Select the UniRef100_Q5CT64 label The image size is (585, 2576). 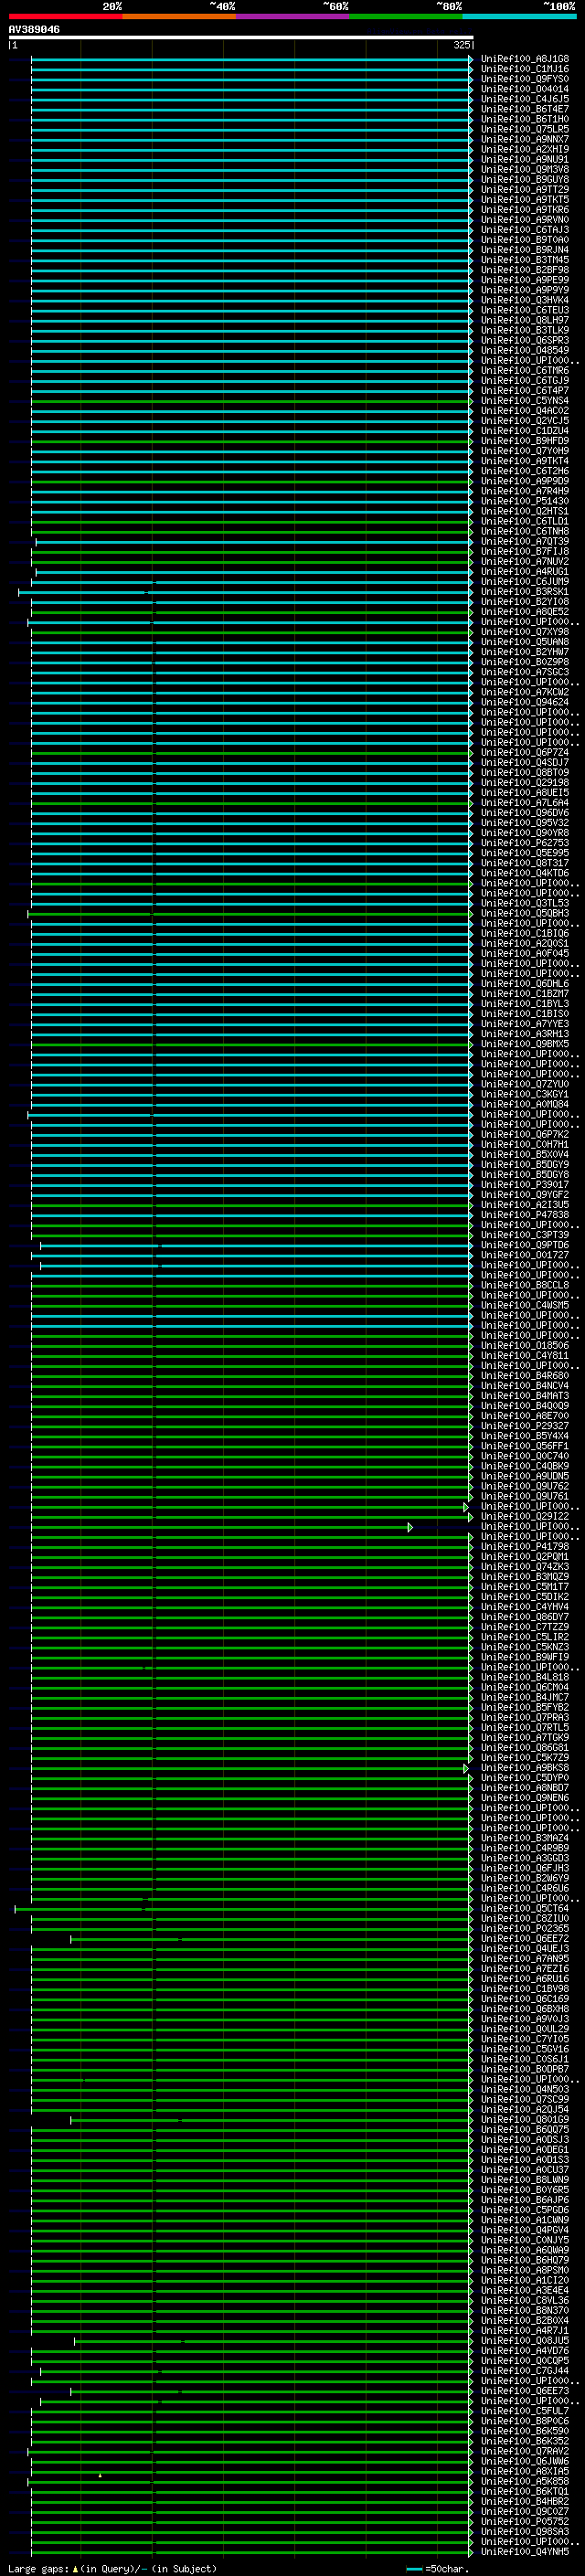(525, 1909)
